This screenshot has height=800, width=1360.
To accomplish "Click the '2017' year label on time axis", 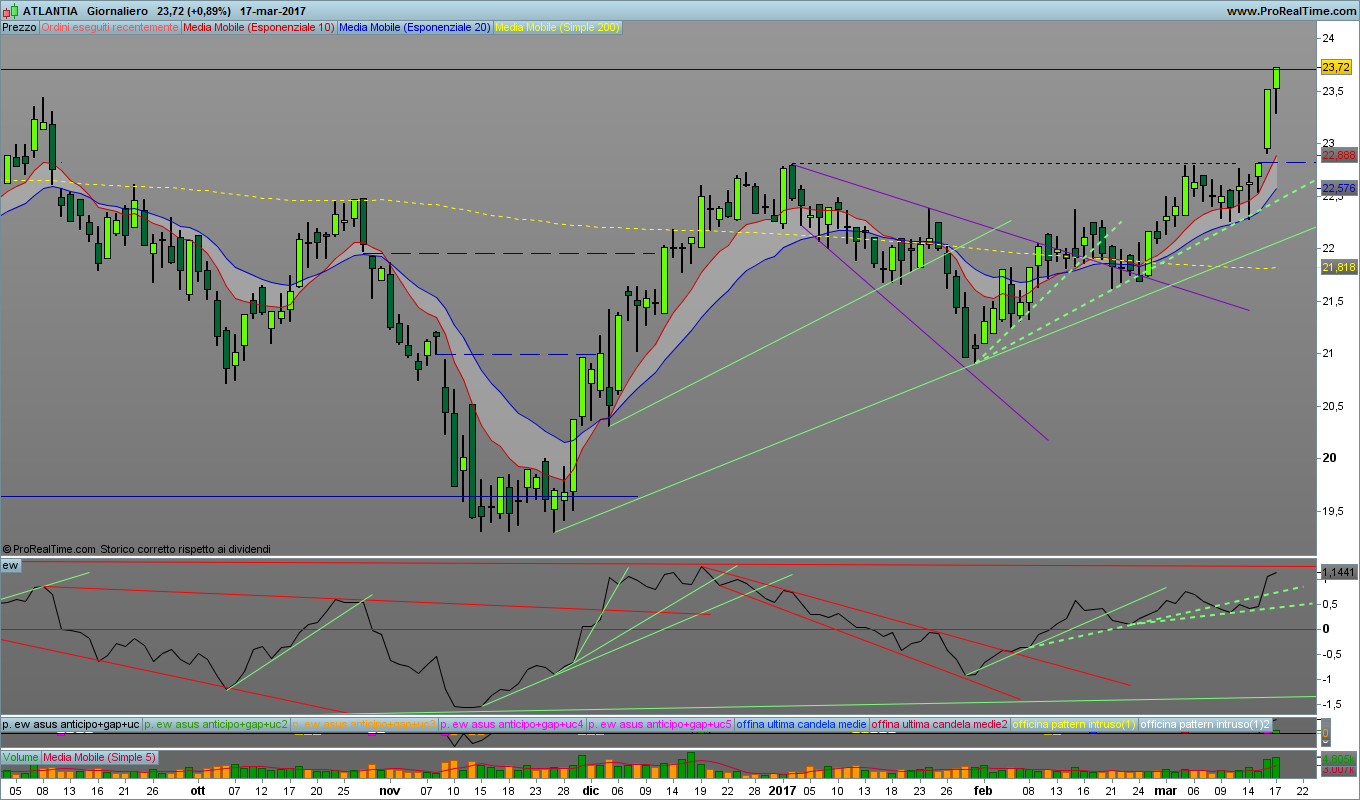I will click(781, 790).
